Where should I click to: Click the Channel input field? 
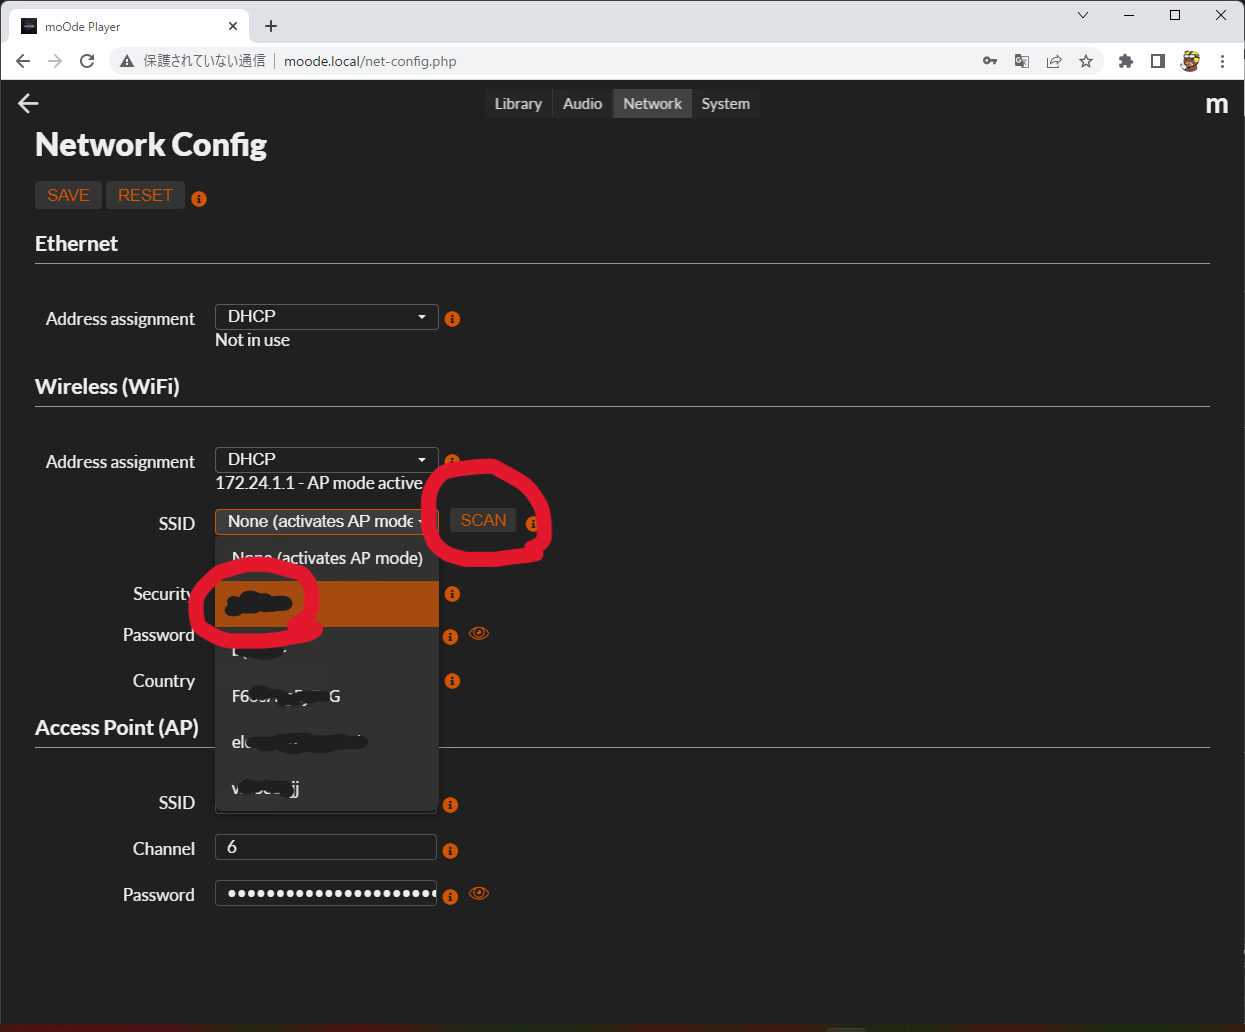coord(326,847)
